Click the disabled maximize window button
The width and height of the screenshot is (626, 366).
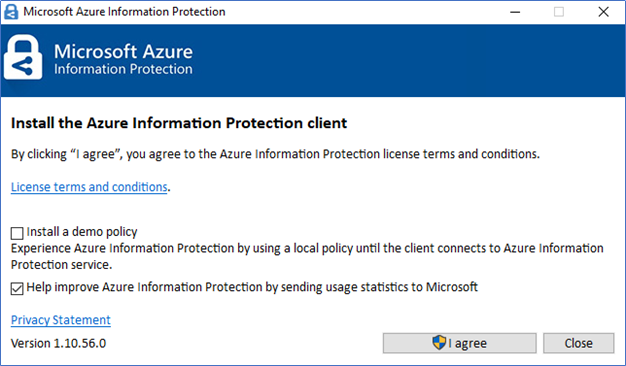pyautogui.click(x=559, y=12)
